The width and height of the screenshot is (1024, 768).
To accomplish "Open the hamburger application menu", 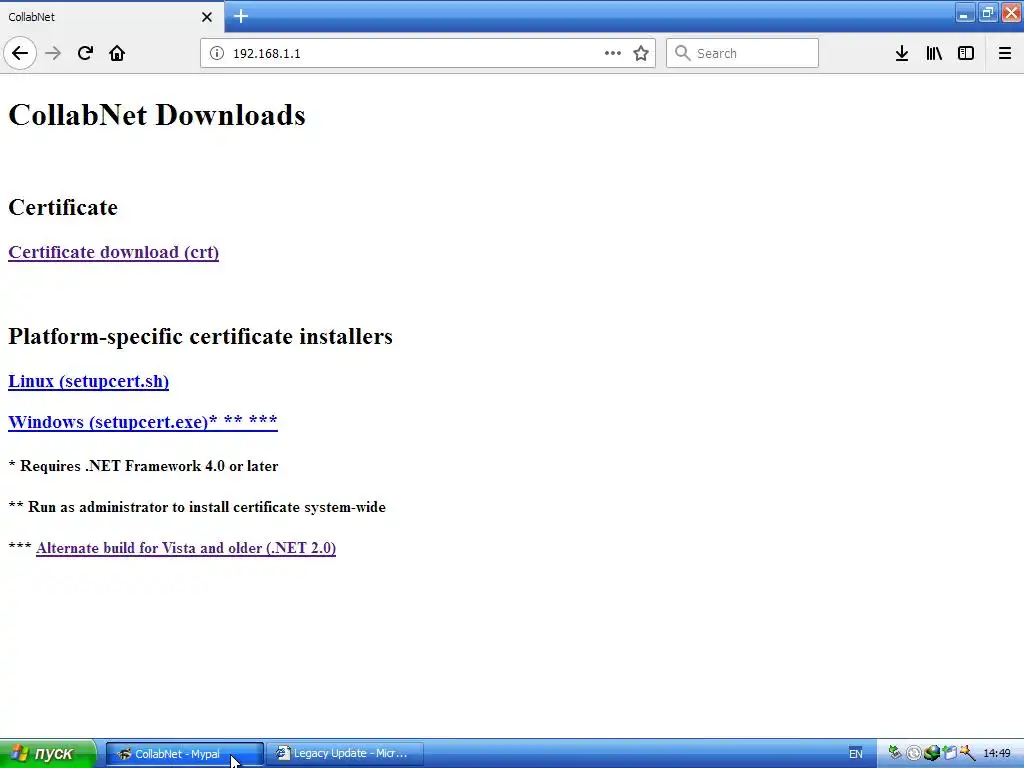I will click(x=1004, y=53).
